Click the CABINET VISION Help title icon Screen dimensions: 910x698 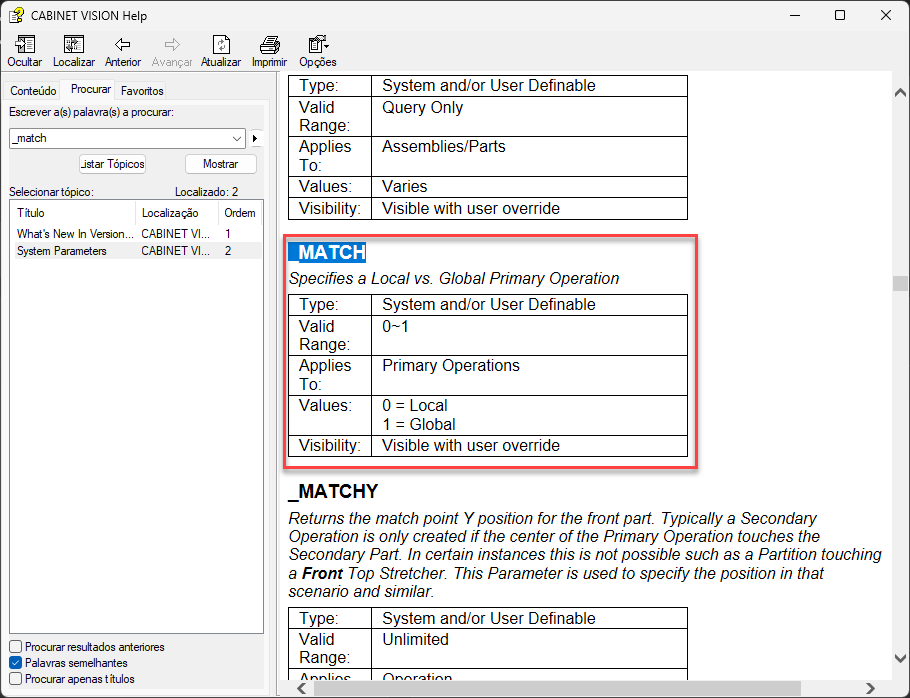[x=16, y=15]
